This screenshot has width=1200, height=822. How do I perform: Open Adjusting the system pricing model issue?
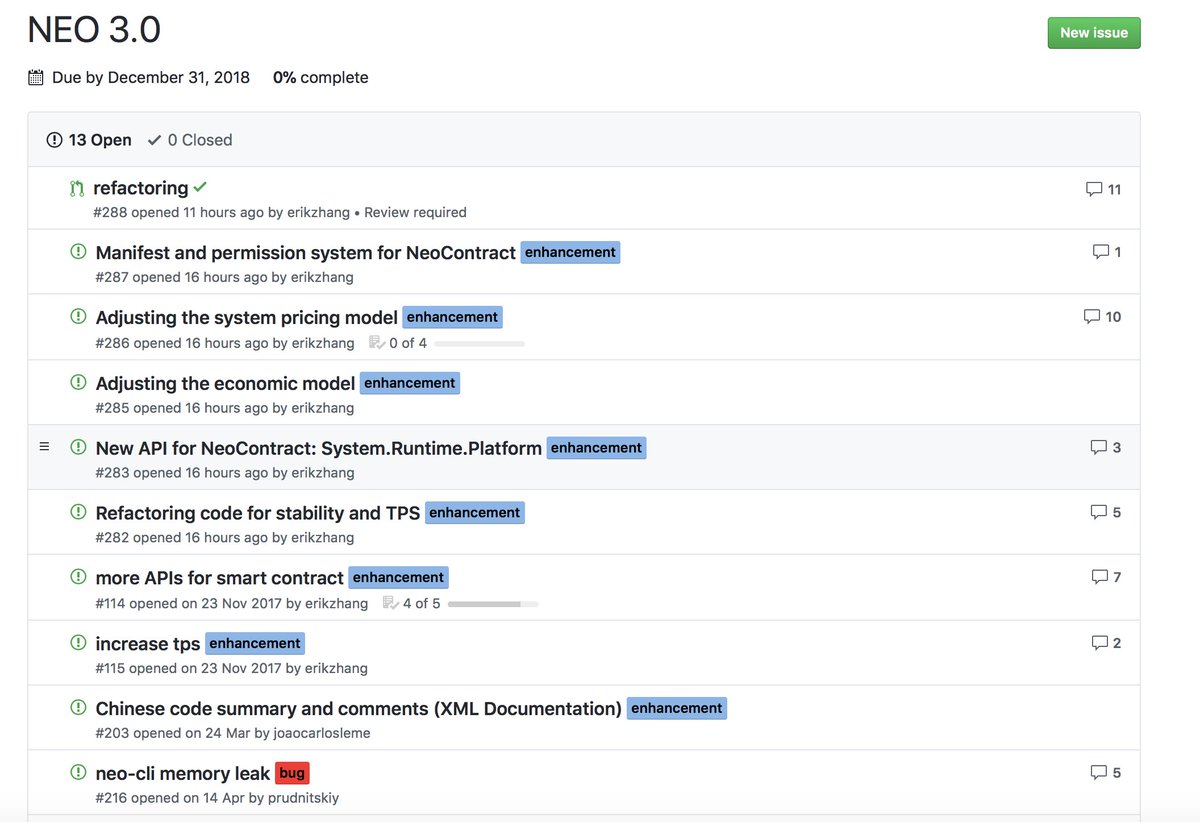(247, 318)
